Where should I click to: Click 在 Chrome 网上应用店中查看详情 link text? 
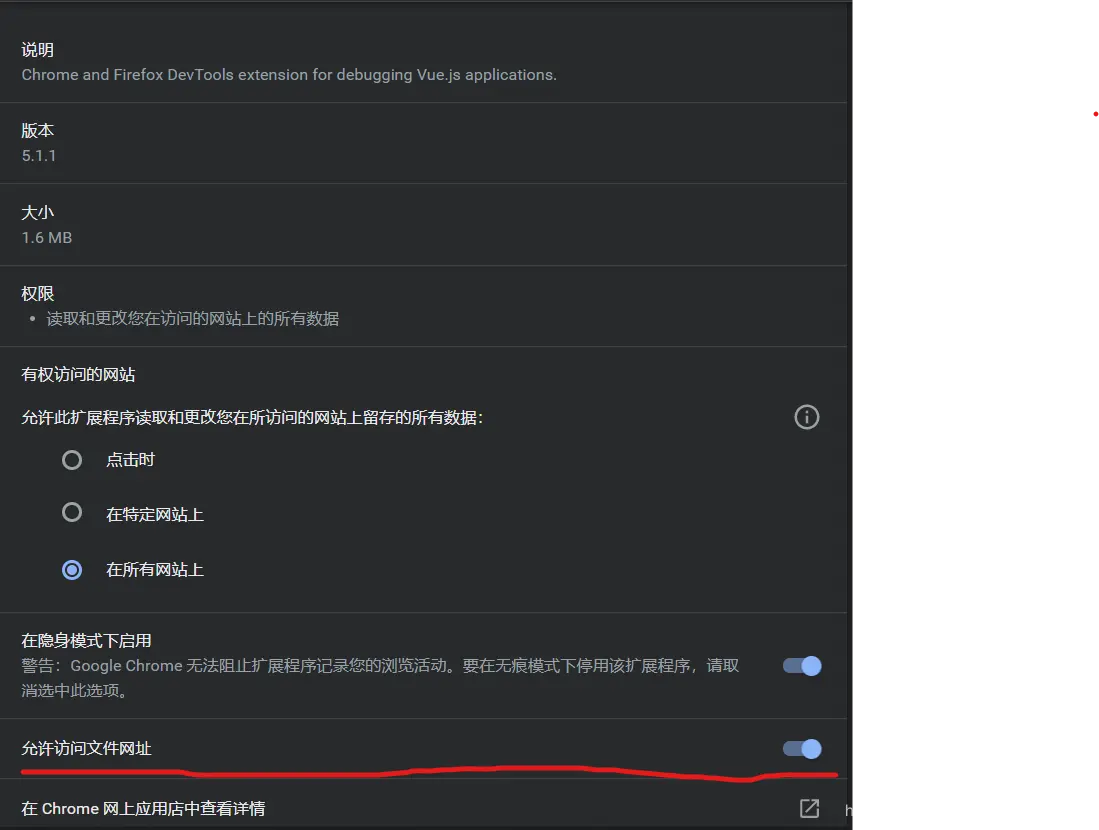click(x=143, y=809)
